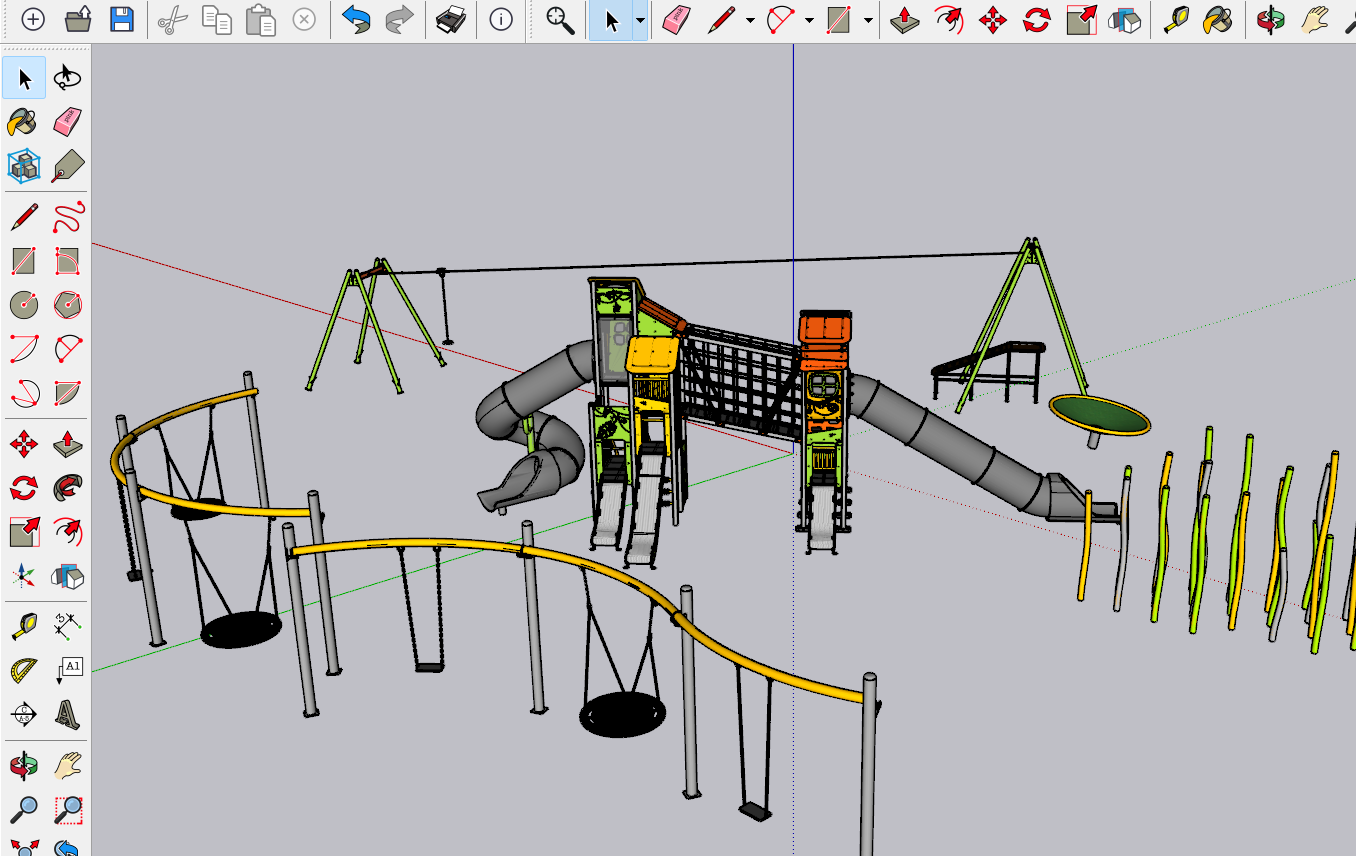The width and height of the screenshot is (1356, 856).
Task: Select the Circle tool
Action: click(x=24, y=305)
